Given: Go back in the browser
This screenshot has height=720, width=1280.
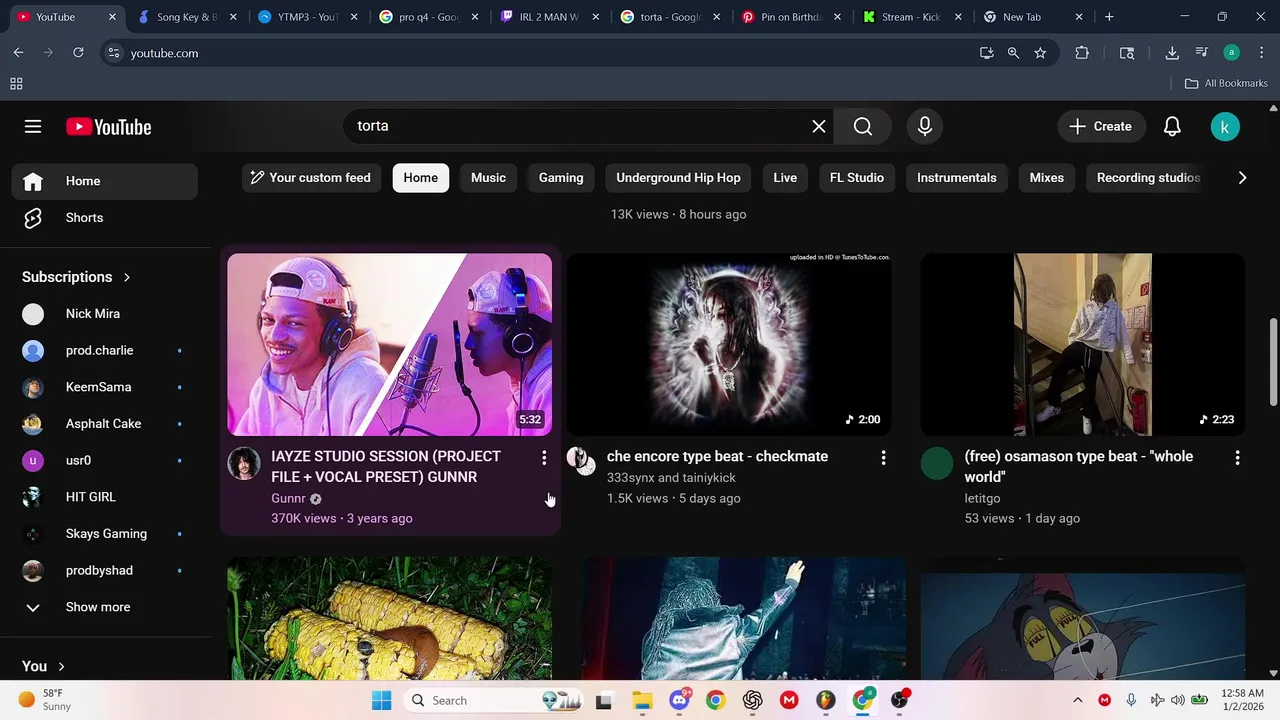Looking at the screenshot, I should pos(19,53).
